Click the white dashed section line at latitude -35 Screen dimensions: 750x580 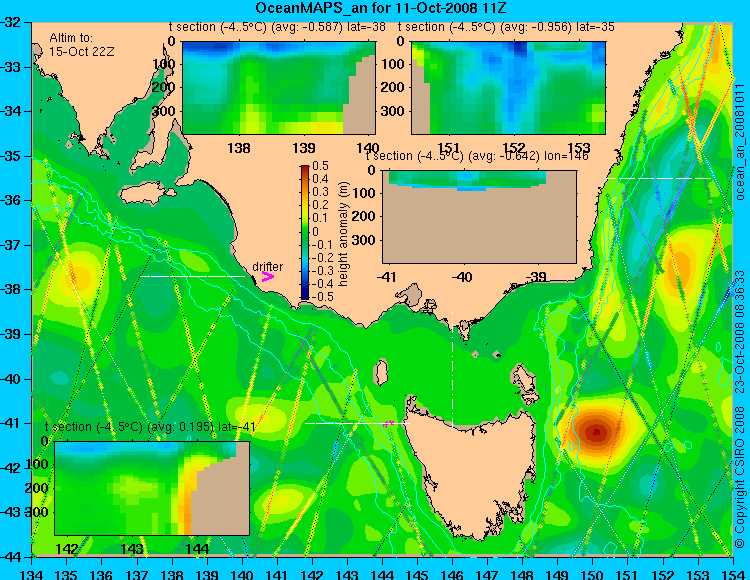pos(659,178)
